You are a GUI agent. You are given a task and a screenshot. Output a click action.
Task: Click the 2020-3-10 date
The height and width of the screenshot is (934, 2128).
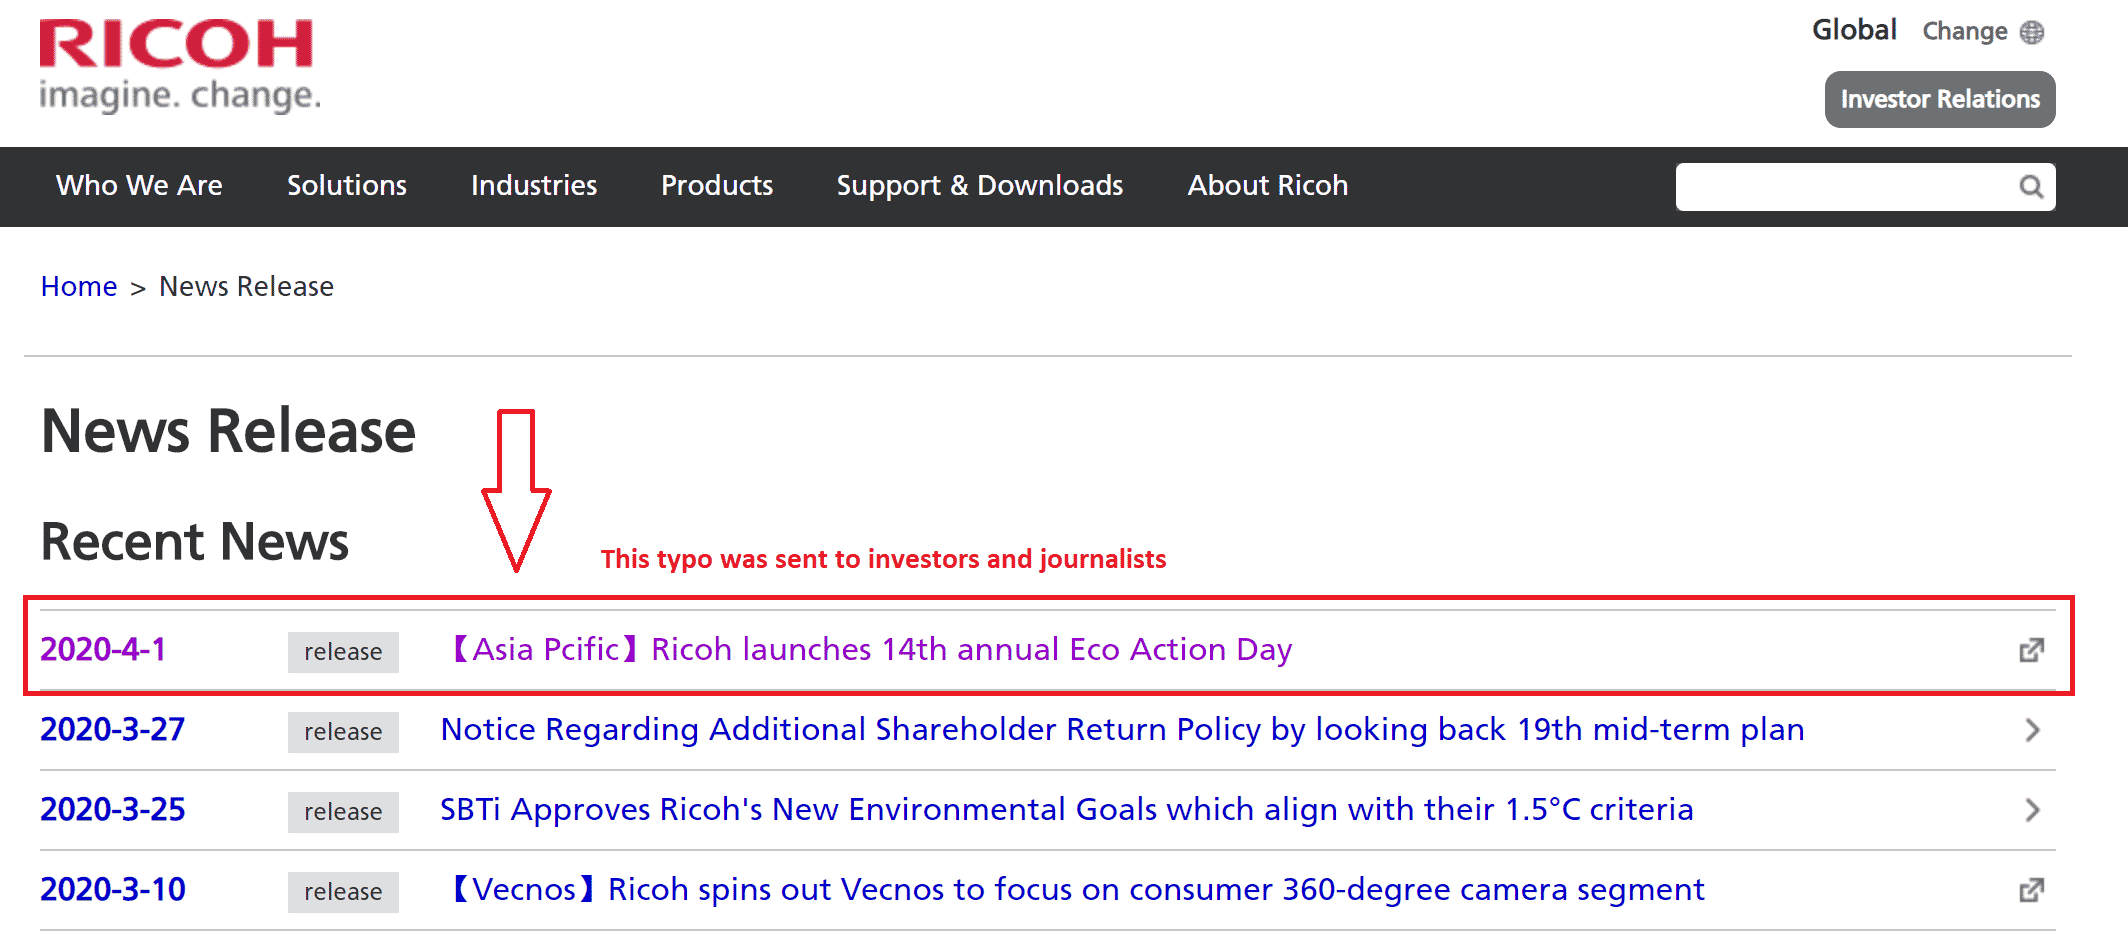pyautogui.click(x=113, y=890)
